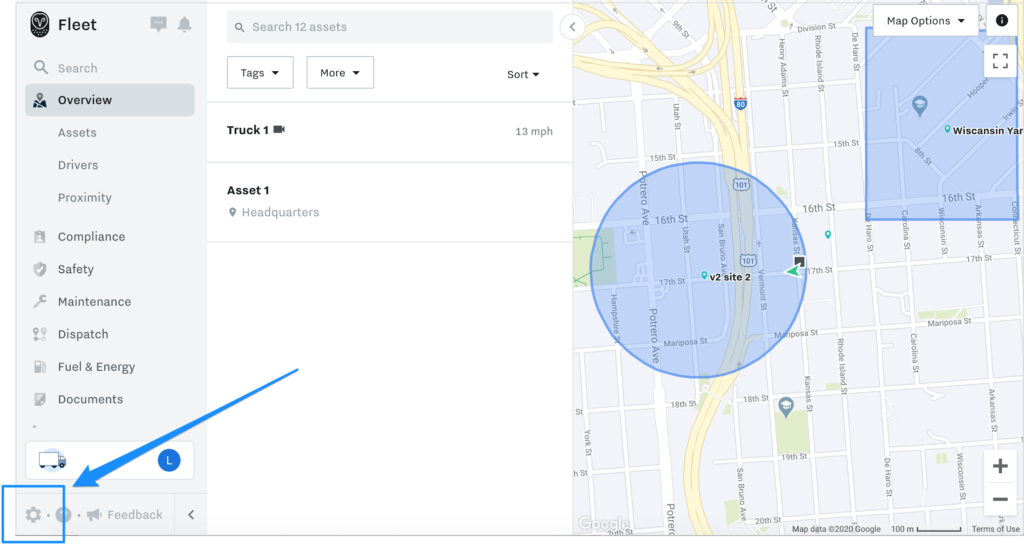Select the Asset 1 row

click(390, 202)
